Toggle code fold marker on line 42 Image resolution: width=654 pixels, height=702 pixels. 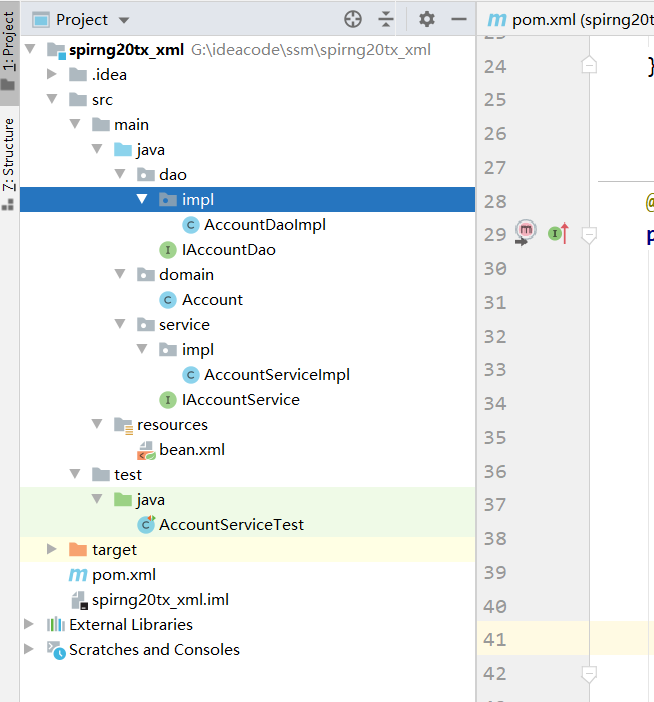coord(589,674)
